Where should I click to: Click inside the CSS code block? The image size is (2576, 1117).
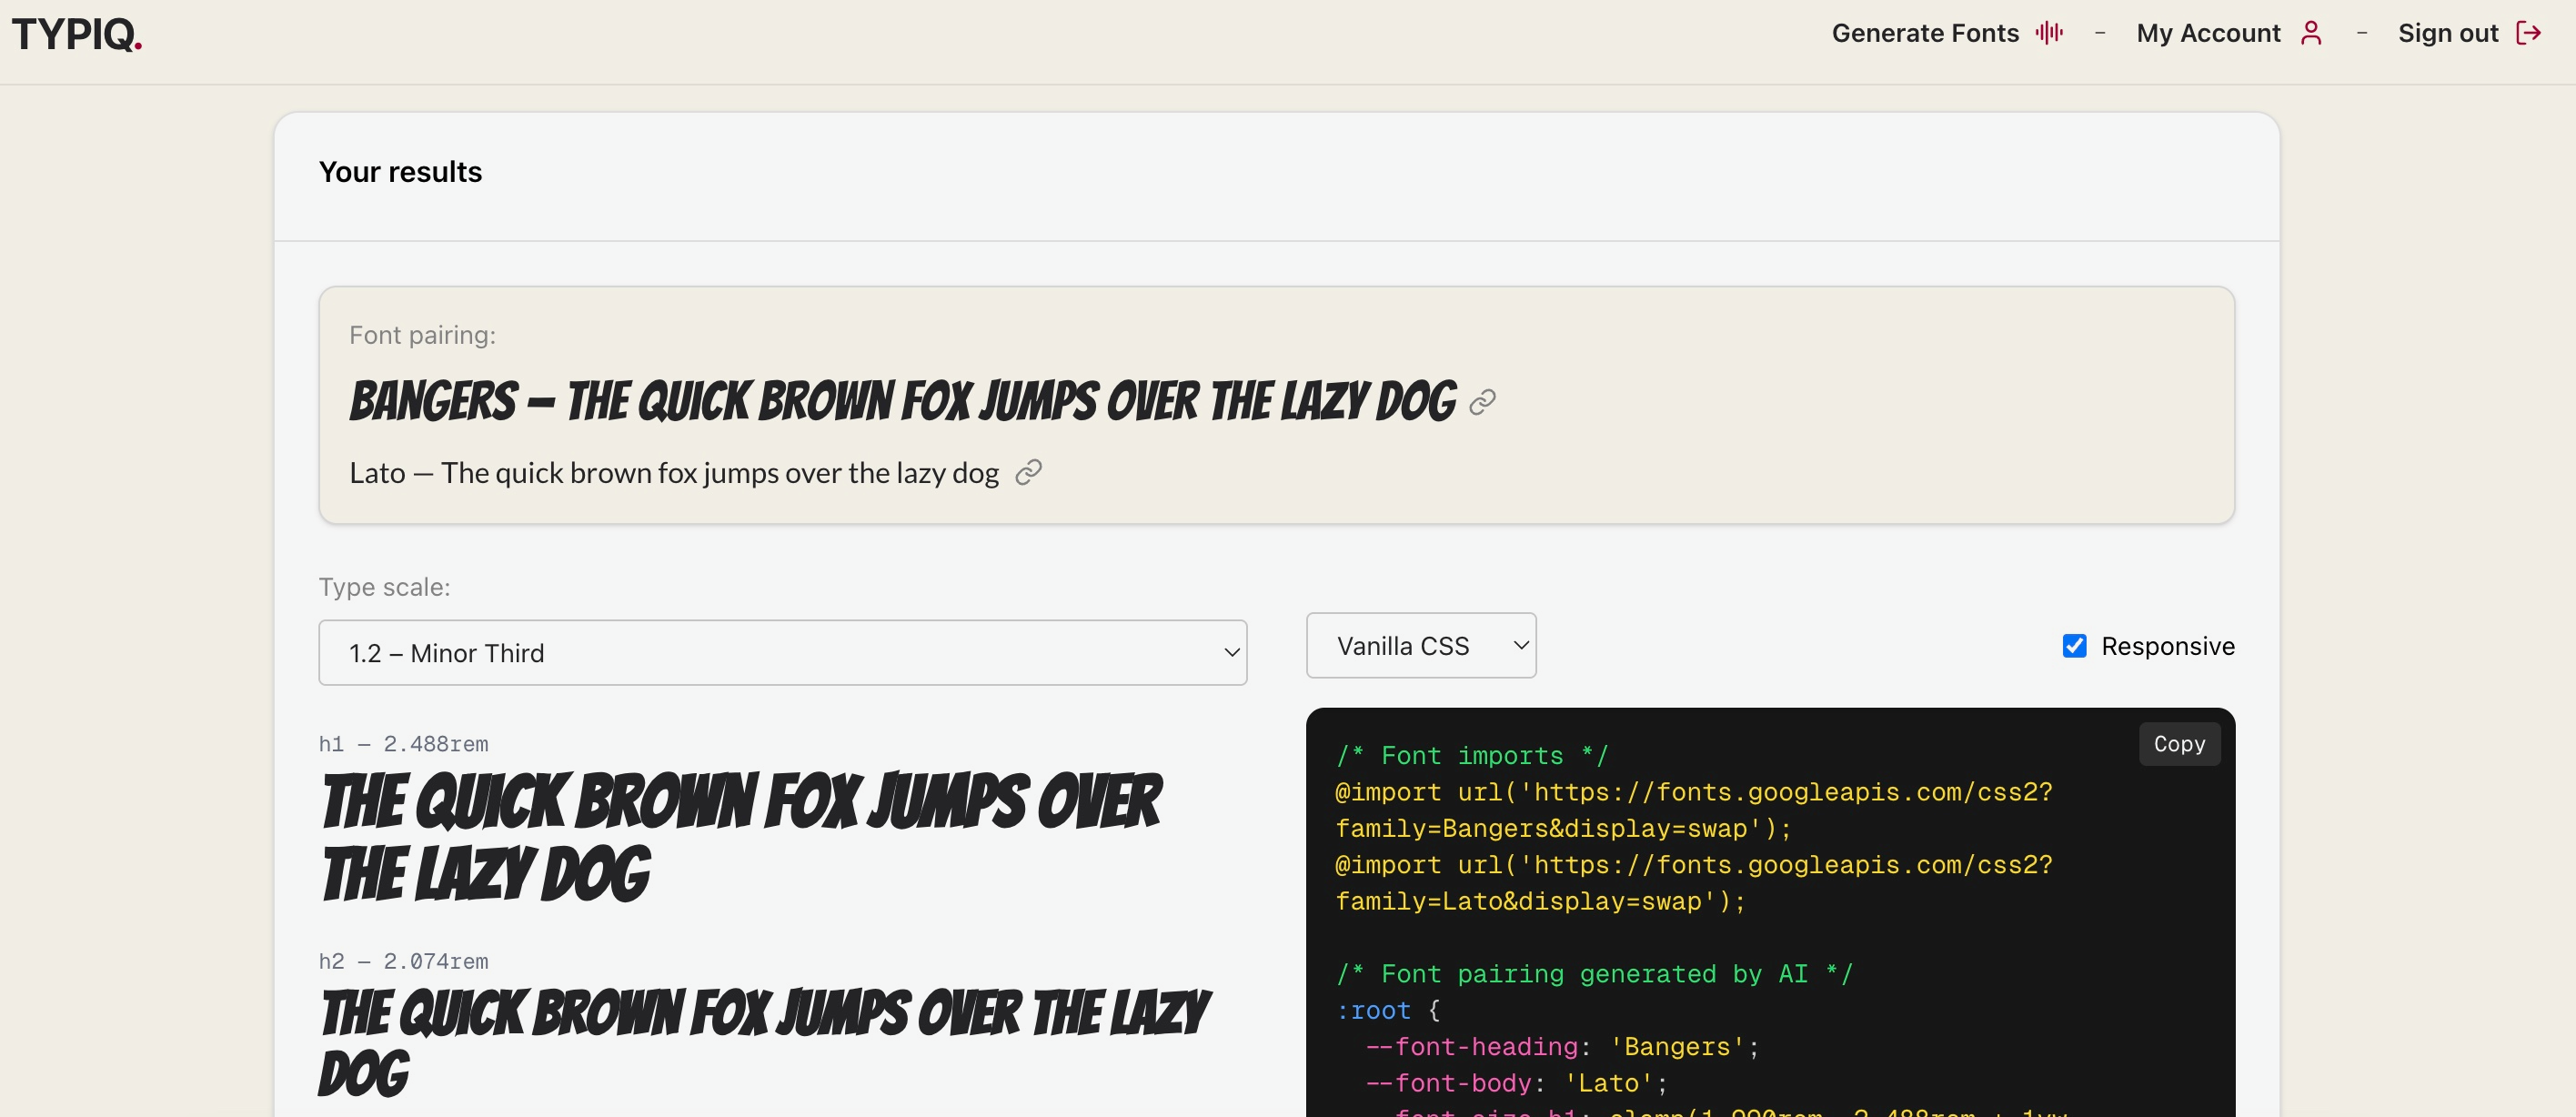click(1770, 940)
